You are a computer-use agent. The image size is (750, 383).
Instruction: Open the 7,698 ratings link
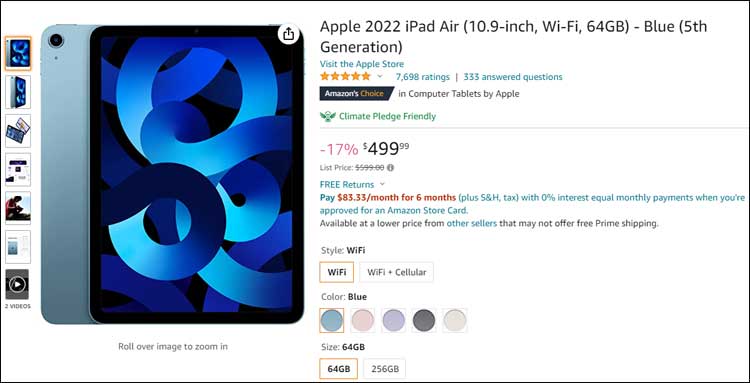pos(422,77)
